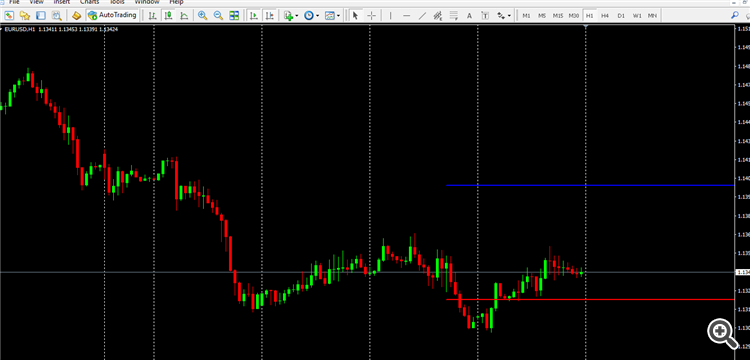Tile chart windows icon
Viewport: 750px width, 360px height.
pos(234,16)
